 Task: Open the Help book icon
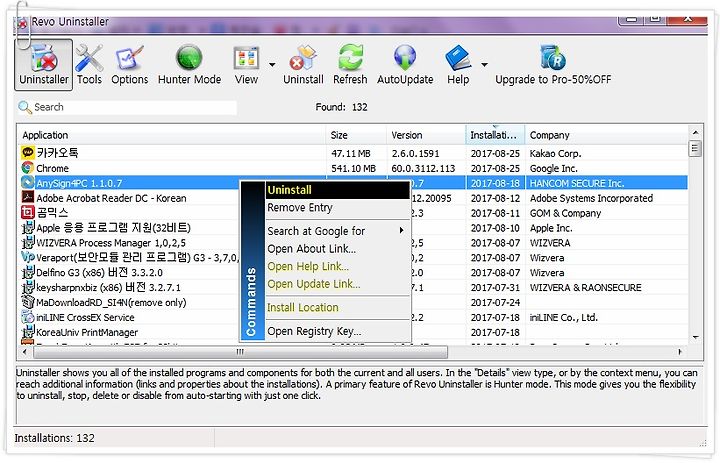click(x=458, y=58)
